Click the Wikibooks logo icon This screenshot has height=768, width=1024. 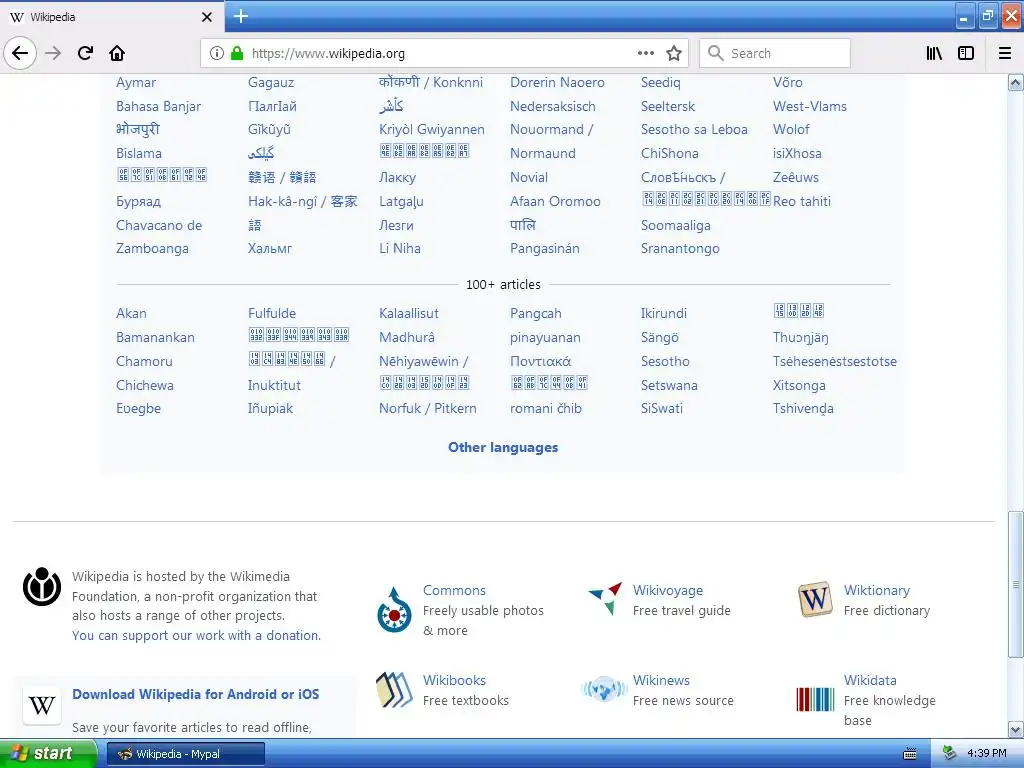pos(394,690)
